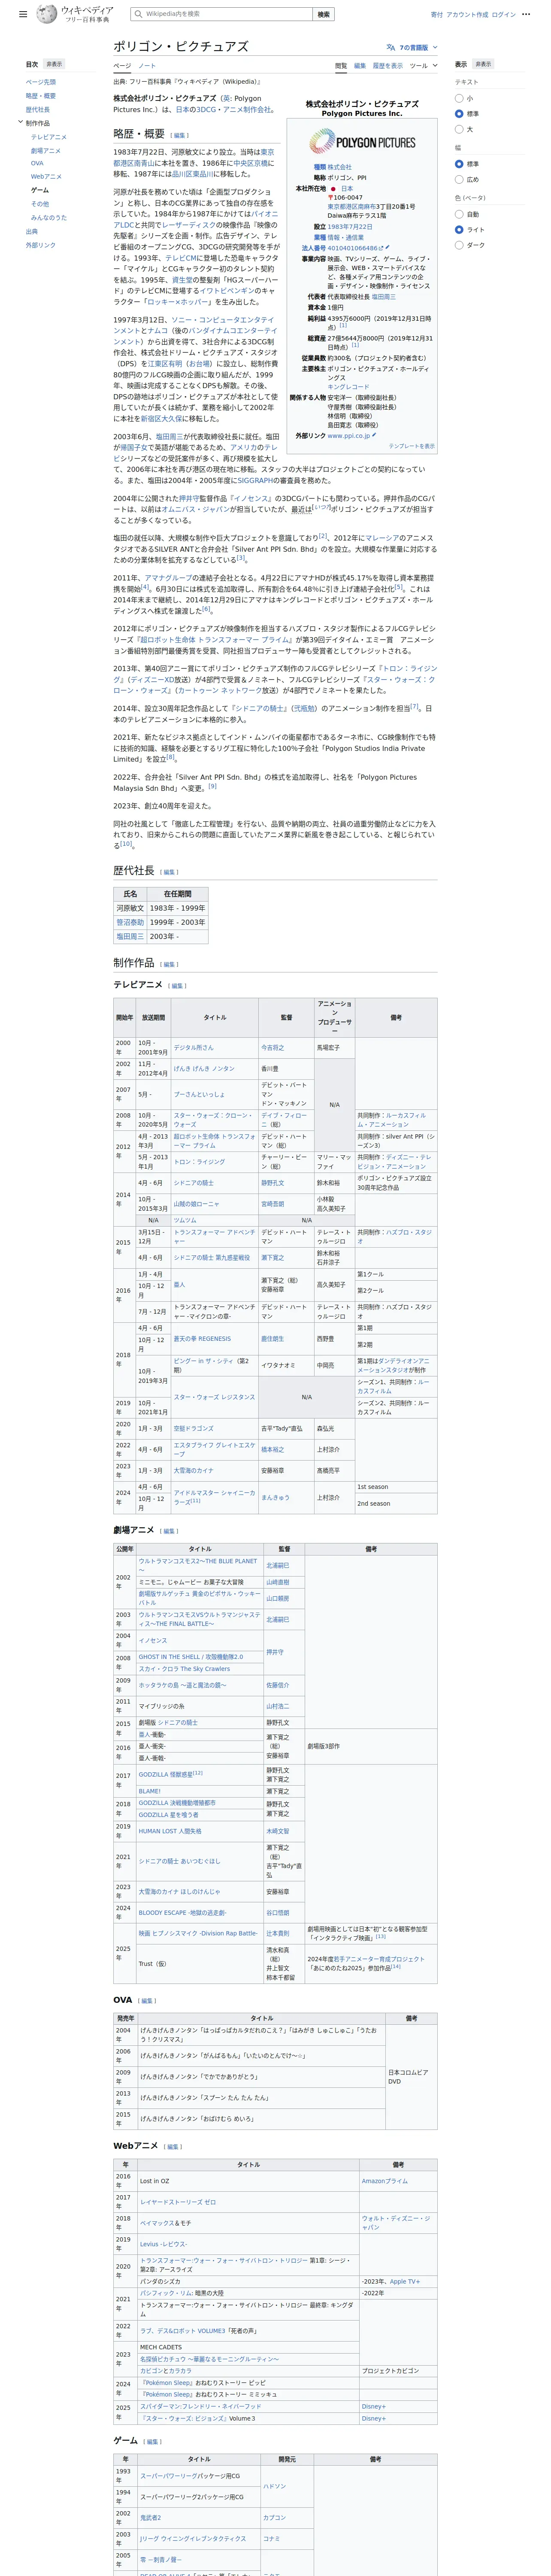This screenshot has width=551, height=2576.
Task: Jump to 歴代社長 in contents
Action: [x=38, y=110]
